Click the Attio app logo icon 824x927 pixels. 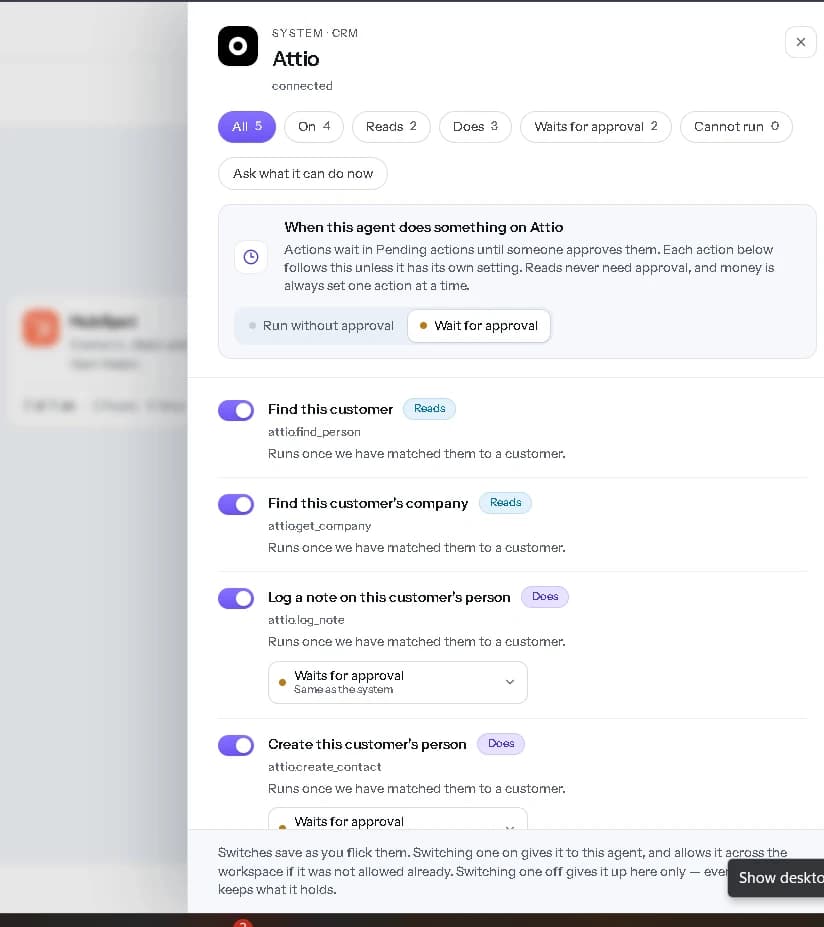[x=238, y=46]
